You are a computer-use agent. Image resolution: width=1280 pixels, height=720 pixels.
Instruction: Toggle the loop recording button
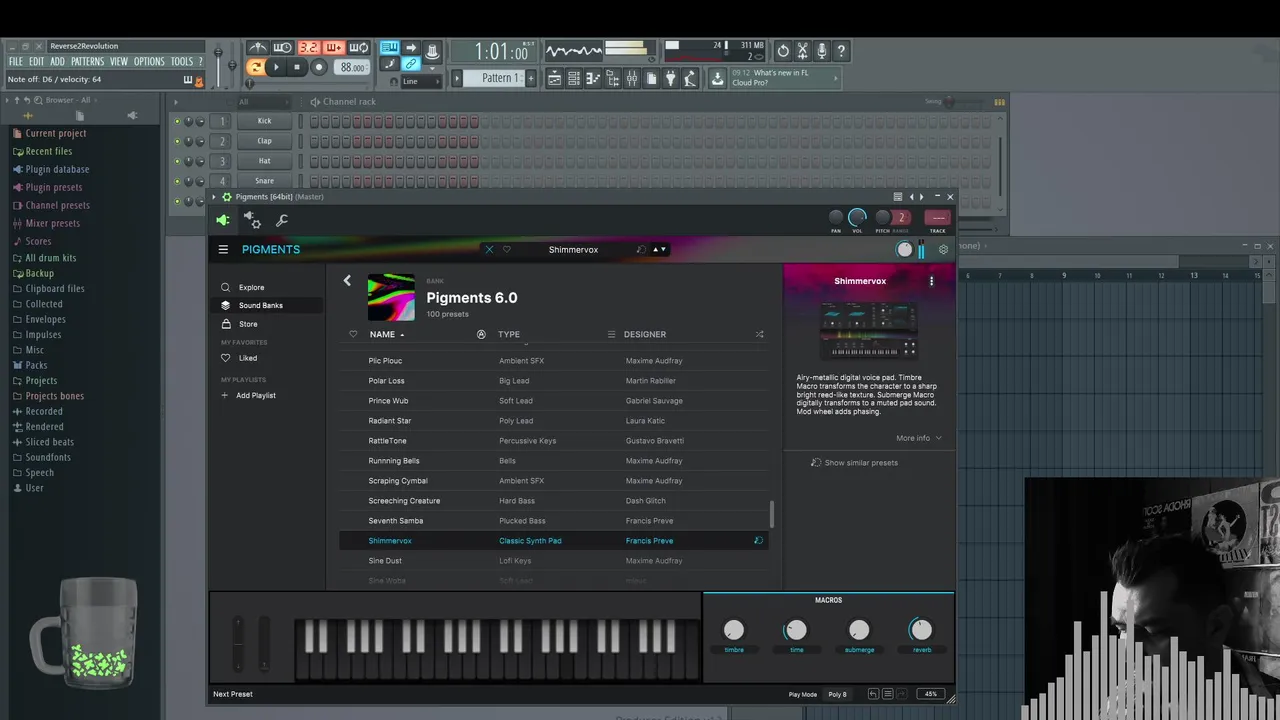(359, 48)
